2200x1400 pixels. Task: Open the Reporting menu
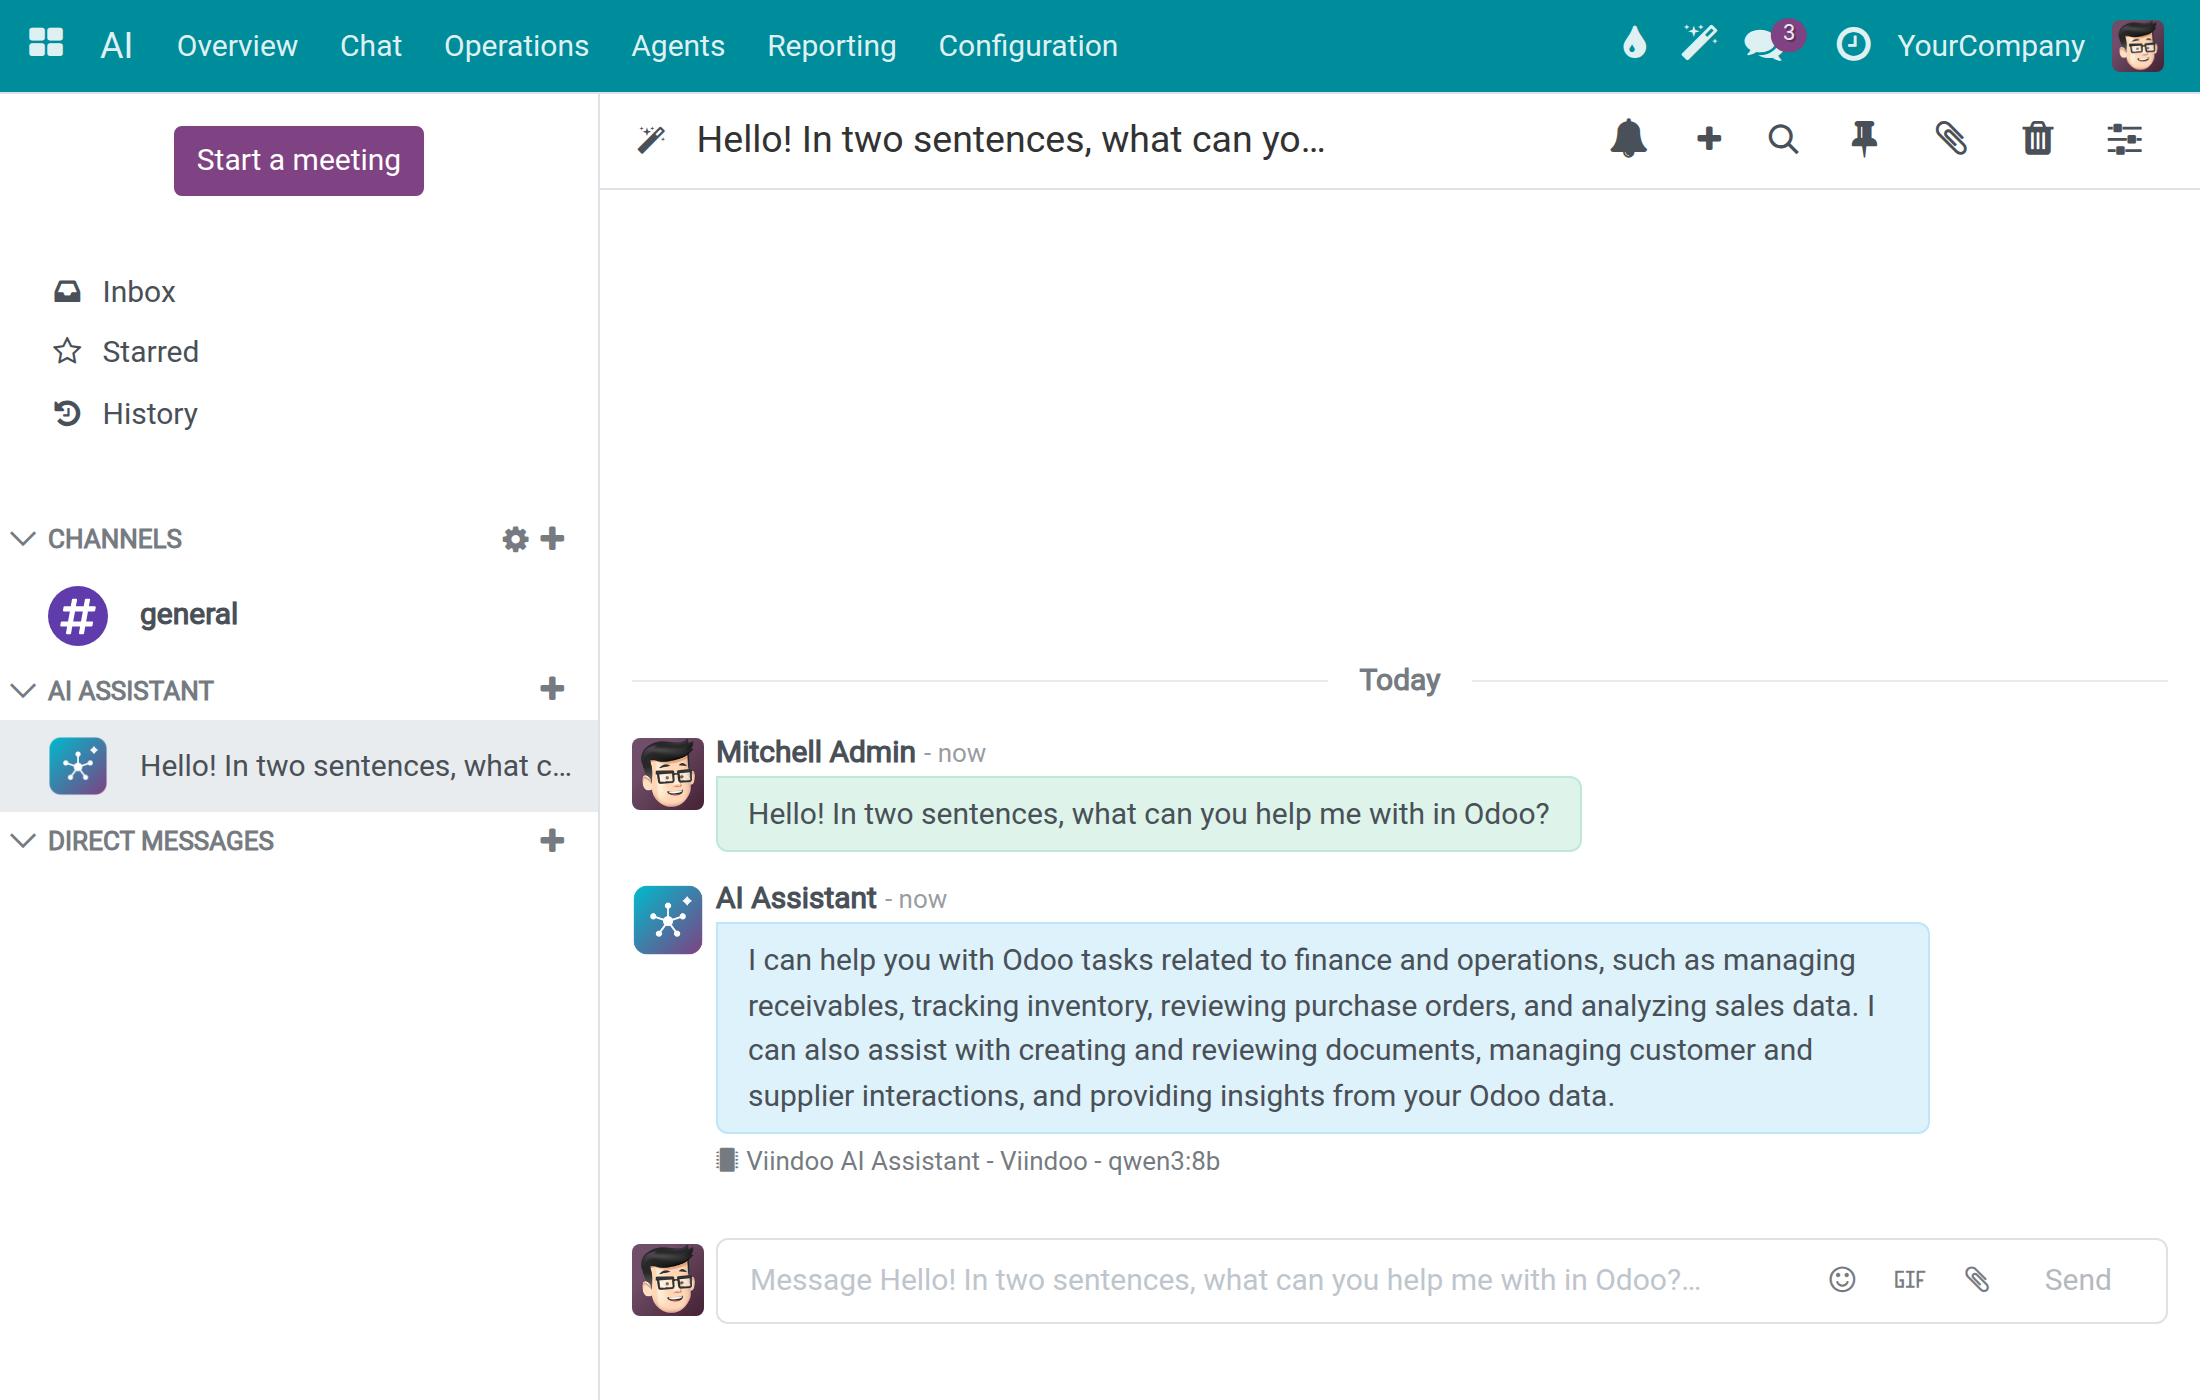click(x=832, y=46)
